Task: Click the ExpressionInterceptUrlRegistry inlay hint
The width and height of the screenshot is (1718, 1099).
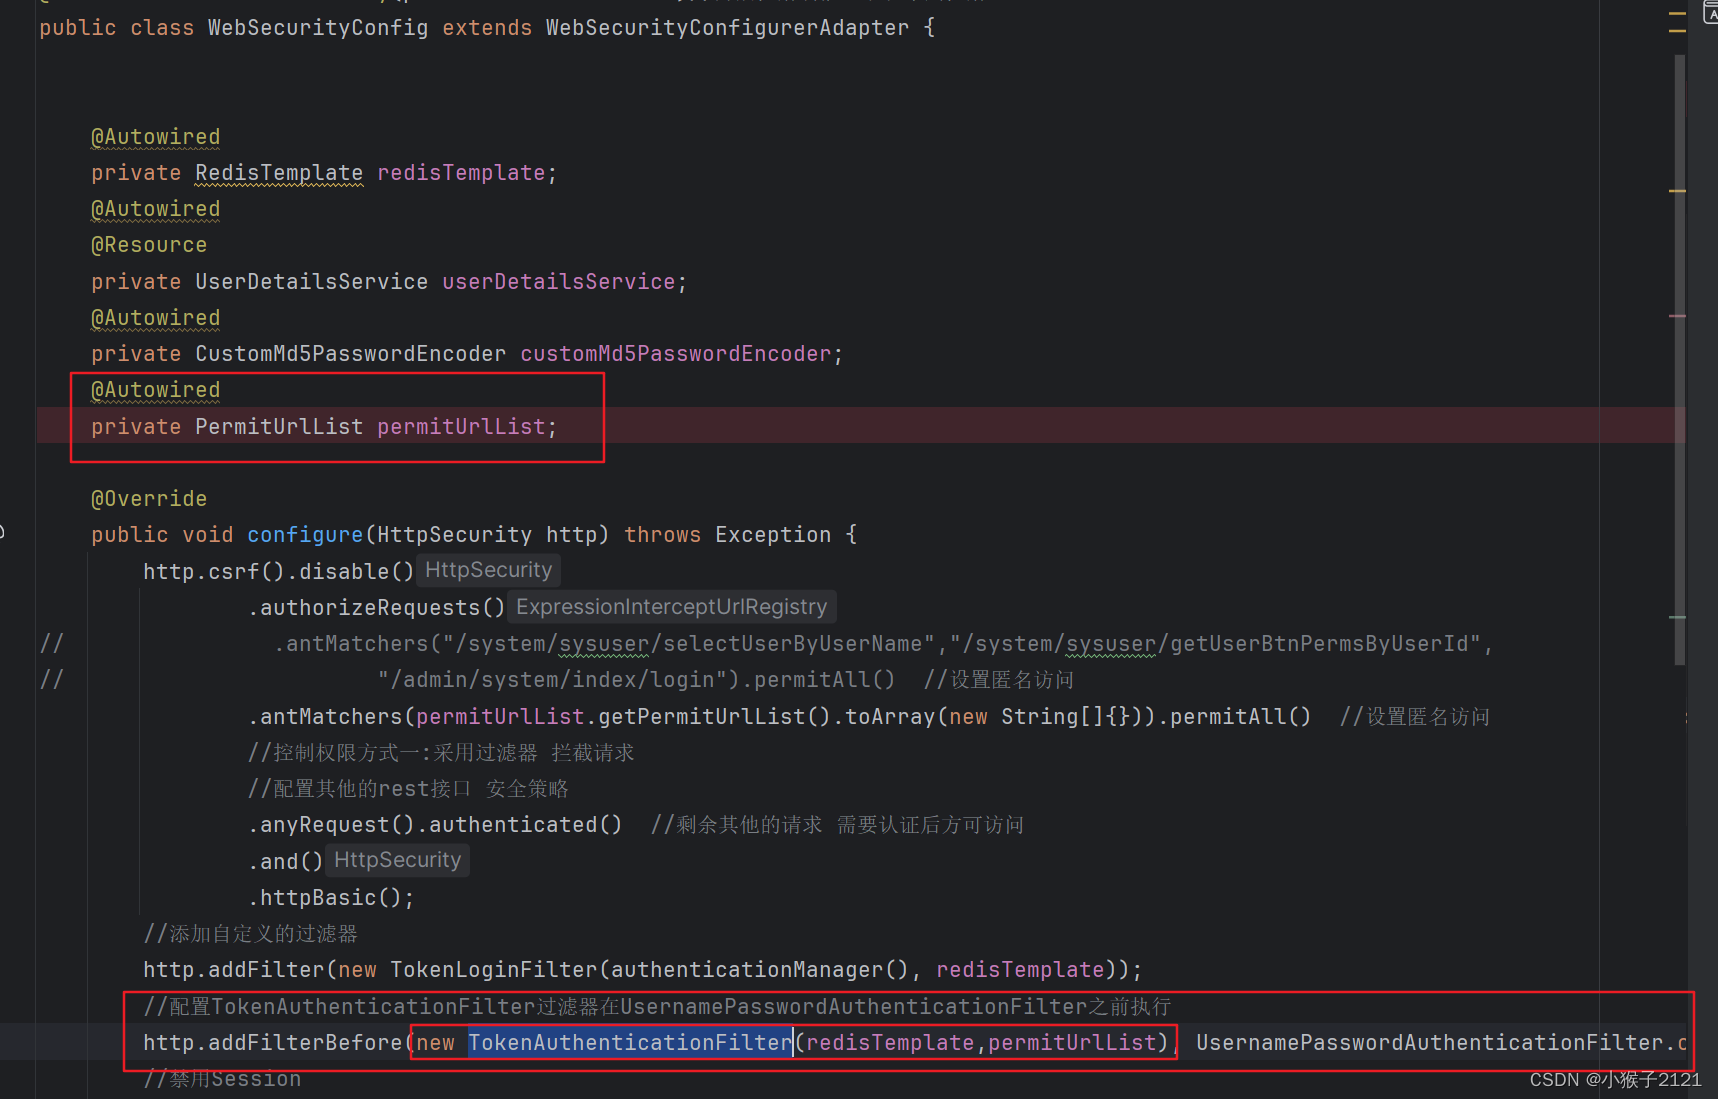Action: (x=671, y=606)
